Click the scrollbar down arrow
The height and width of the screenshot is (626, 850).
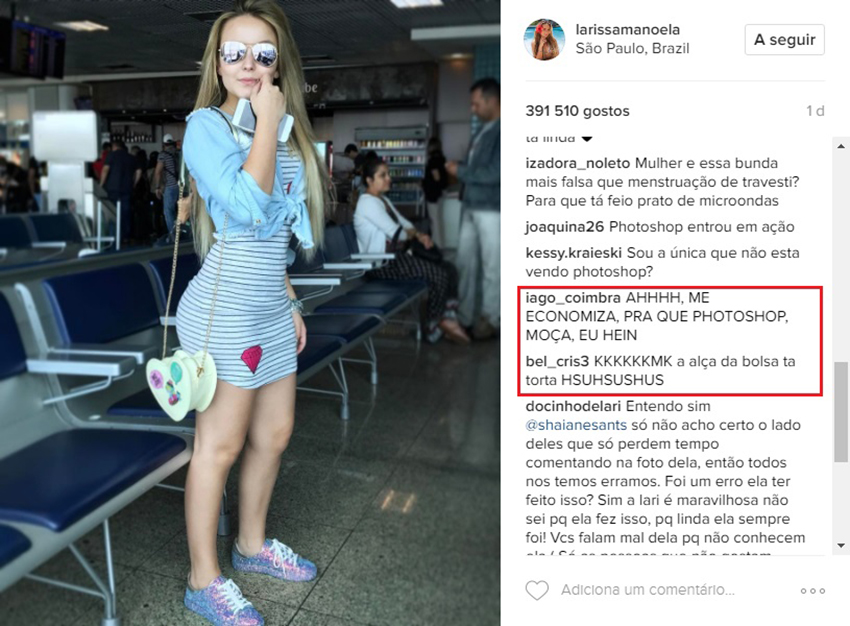[841, 545]
